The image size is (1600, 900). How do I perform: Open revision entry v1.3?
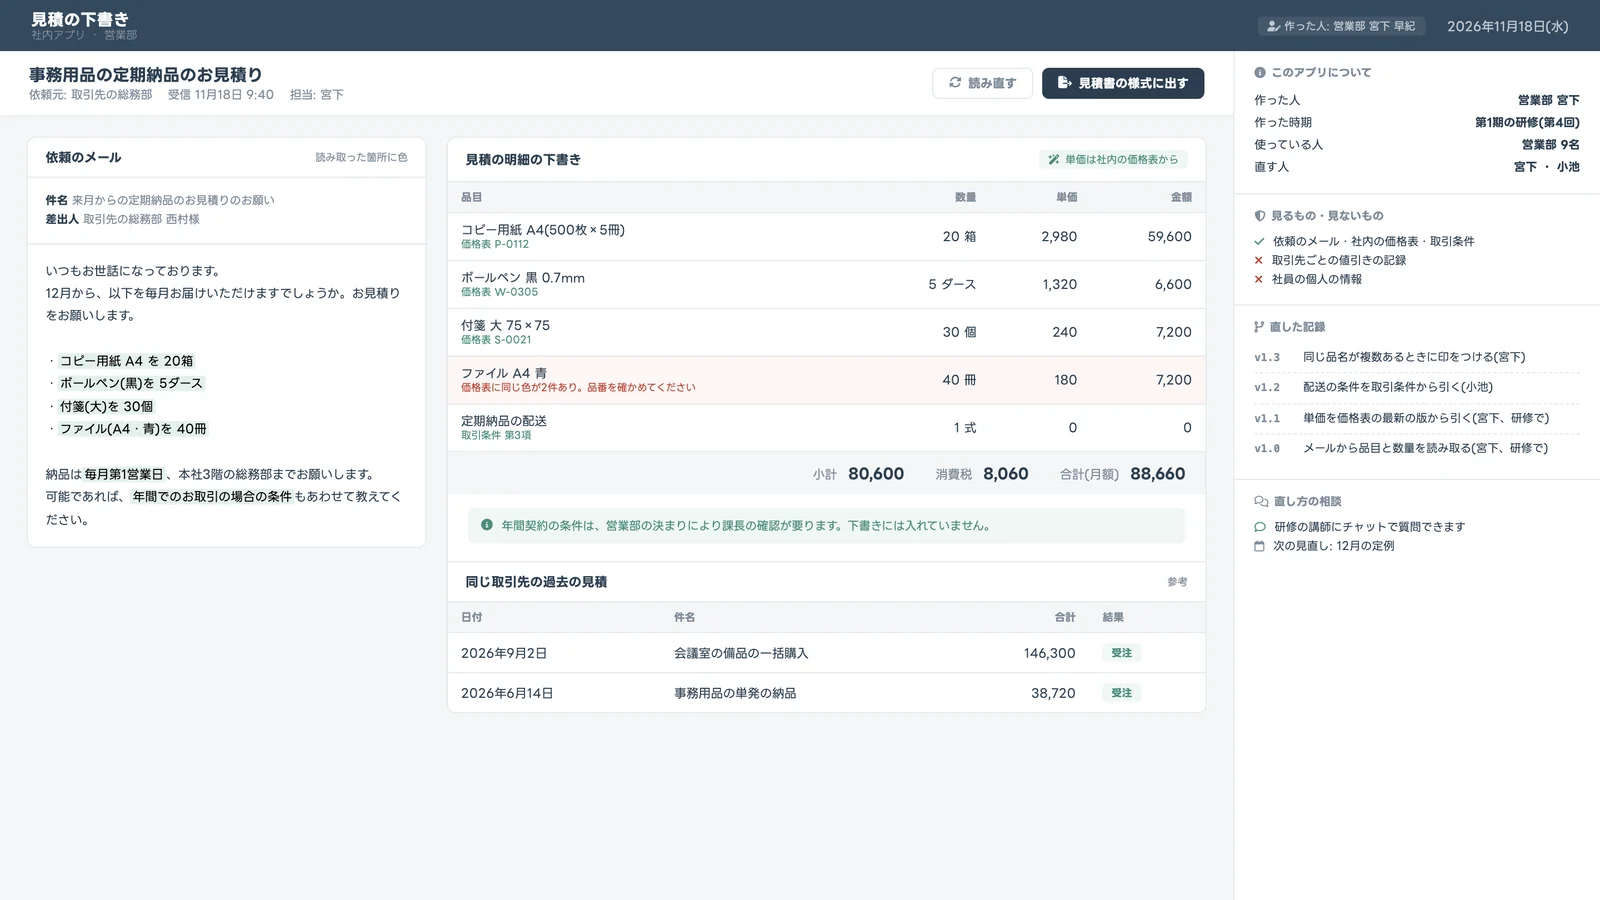coord(1416,357)
